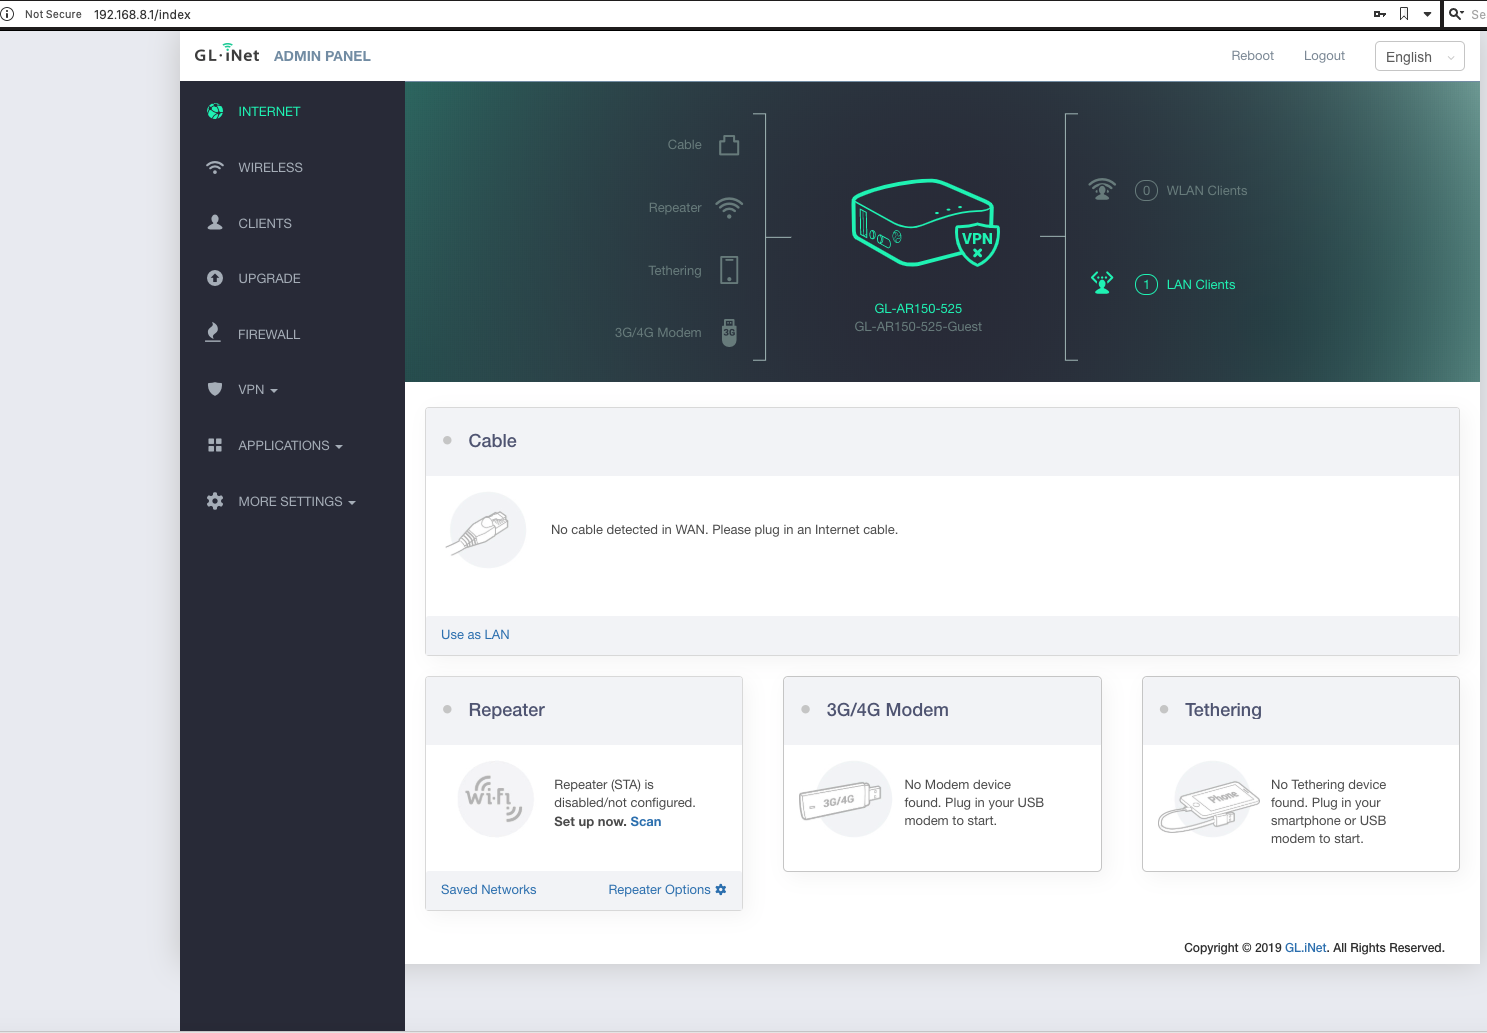Click the Cable port icon in diagram
Viewport: 1487px width, 1033px height.
pyautogui.click(x=729, y=145)
